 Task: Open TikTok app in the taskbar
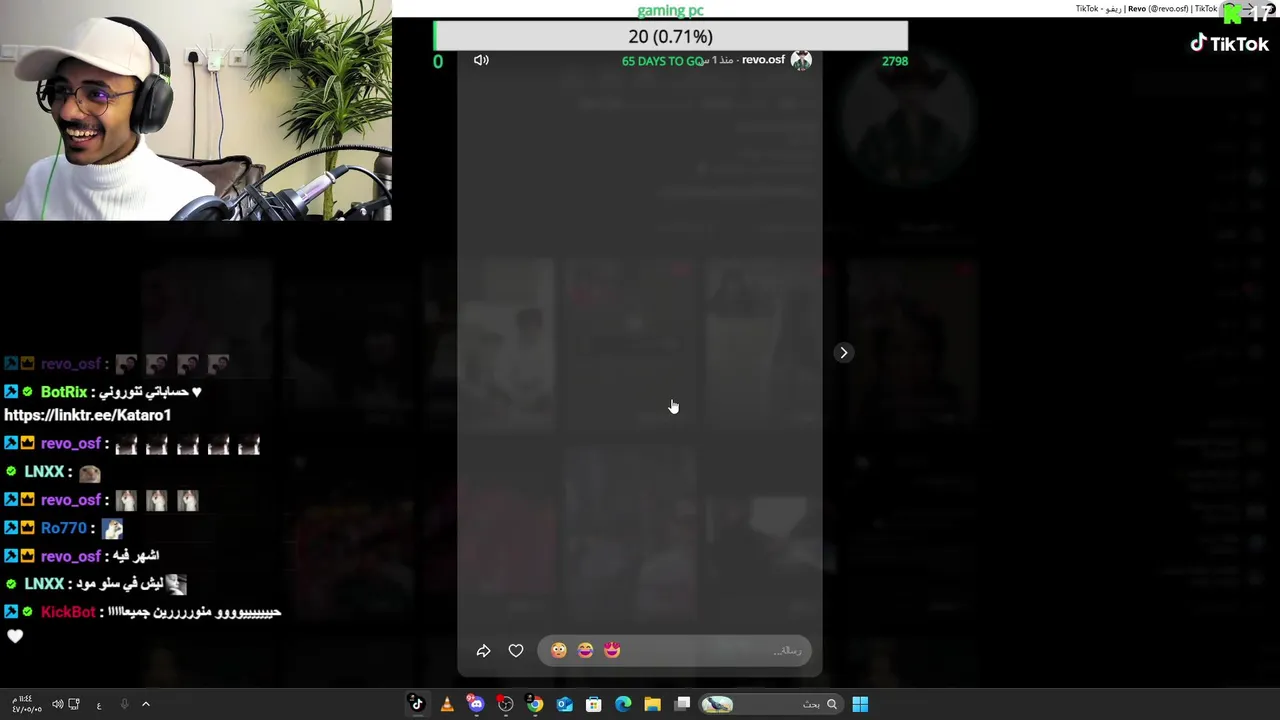click(x=417, y=704)
